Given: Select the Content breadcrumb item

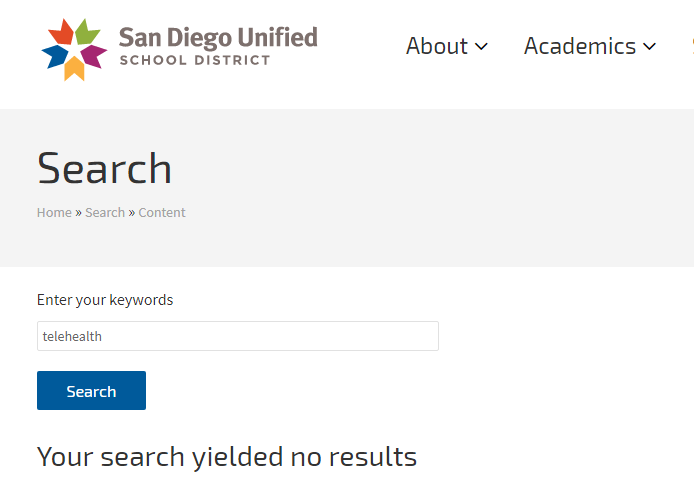Looking at the screenshot, I should 162,212.
